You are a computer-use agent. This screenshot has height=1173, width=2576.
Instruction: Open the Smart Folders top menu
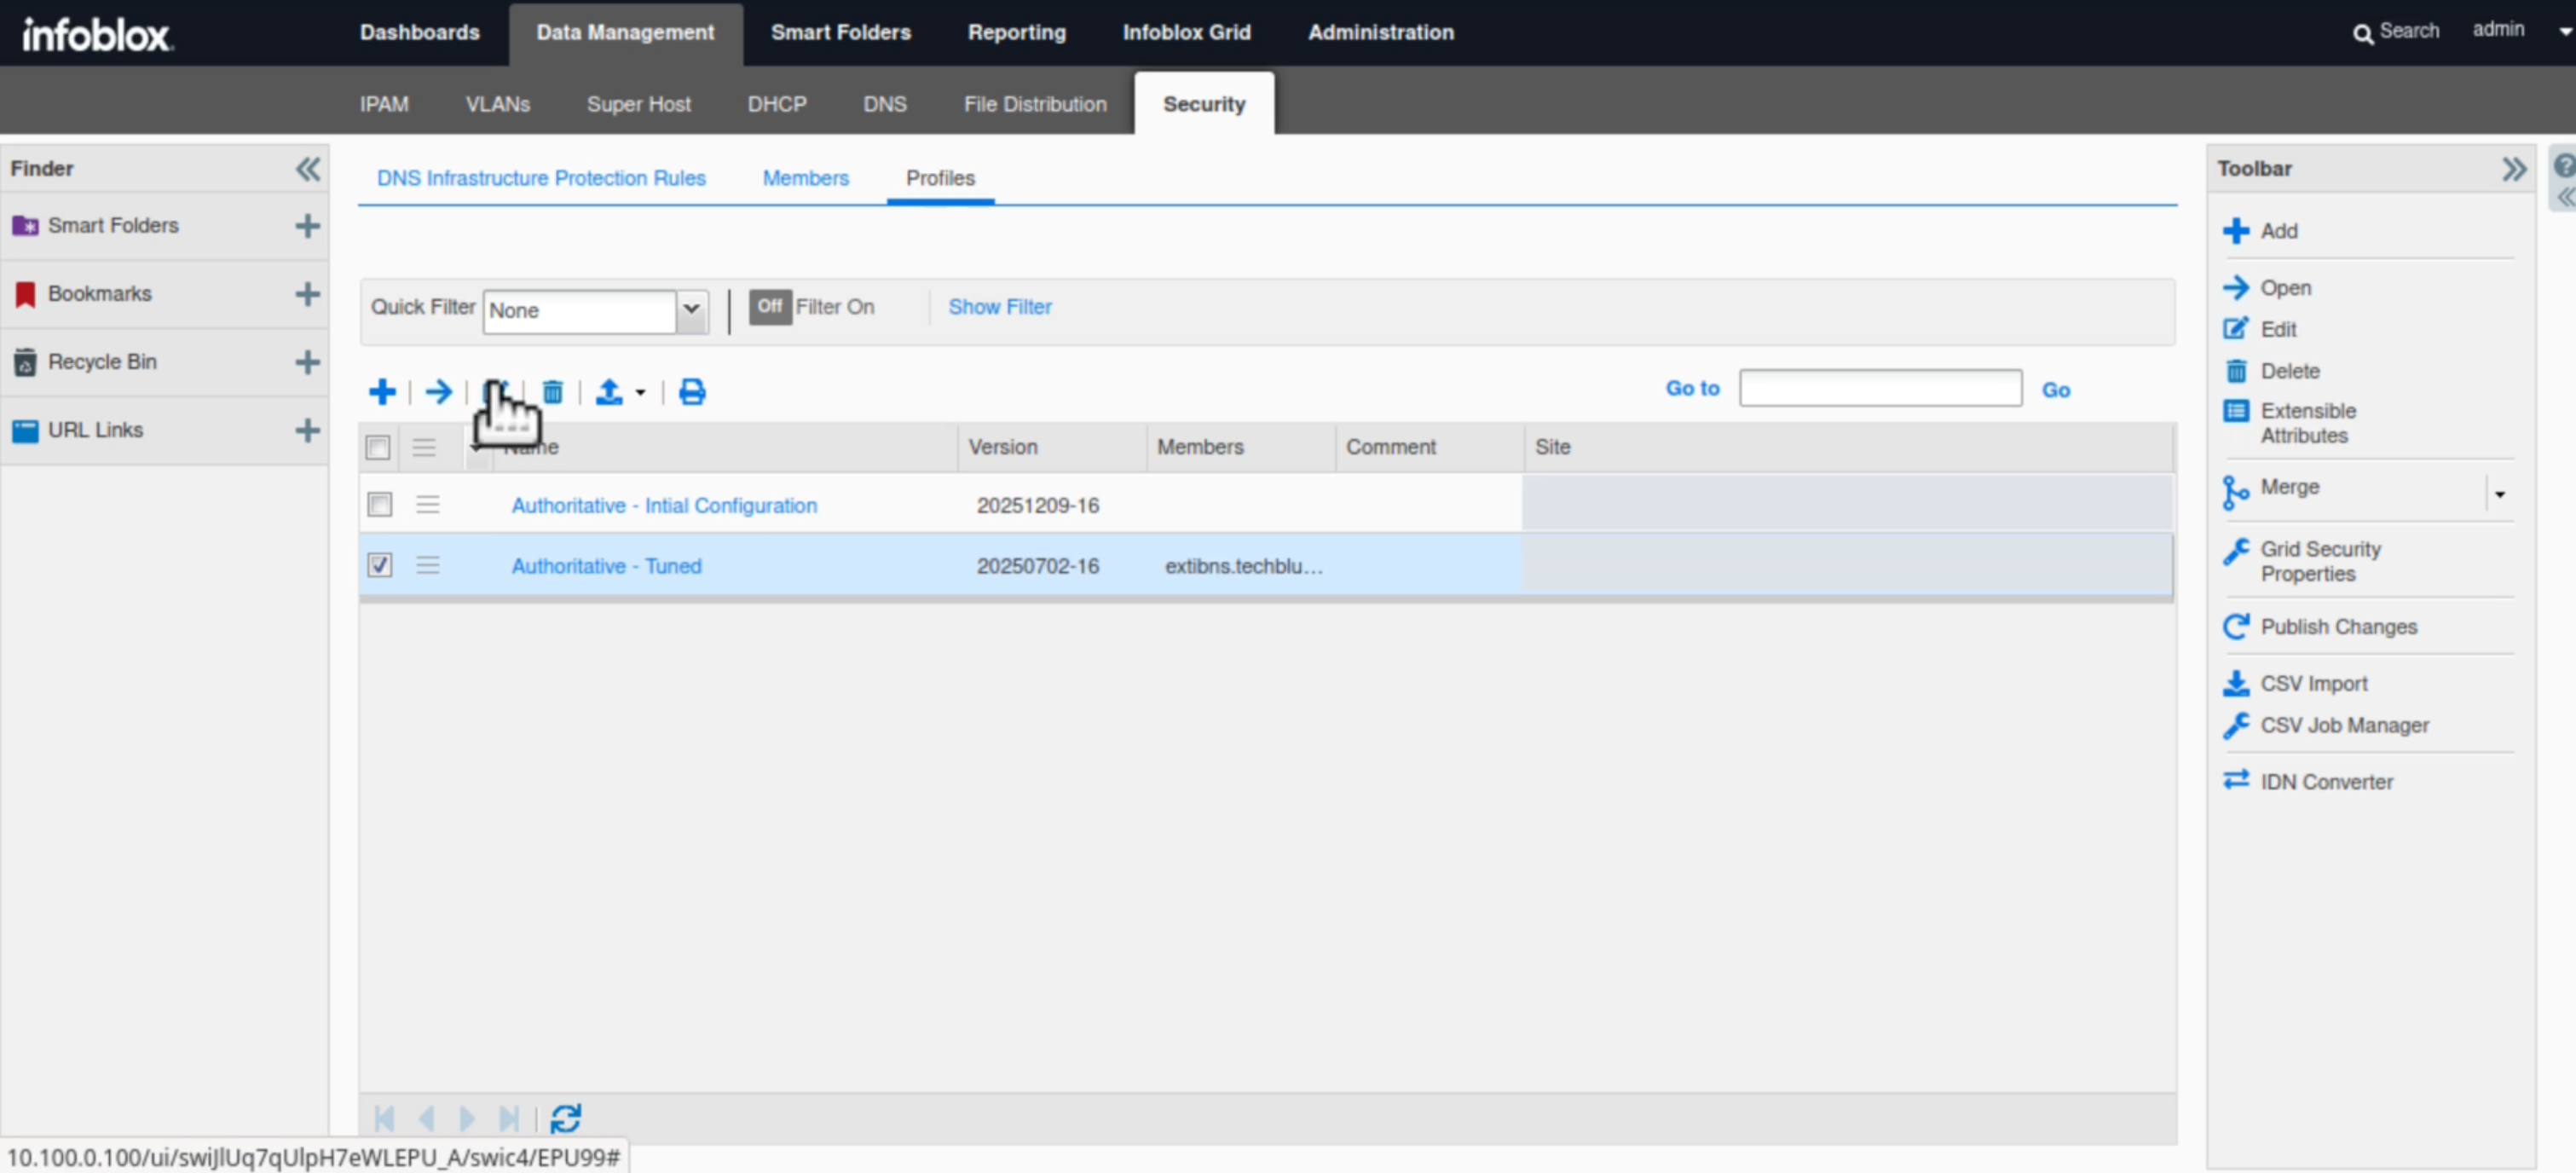click(x=841, y=32)
